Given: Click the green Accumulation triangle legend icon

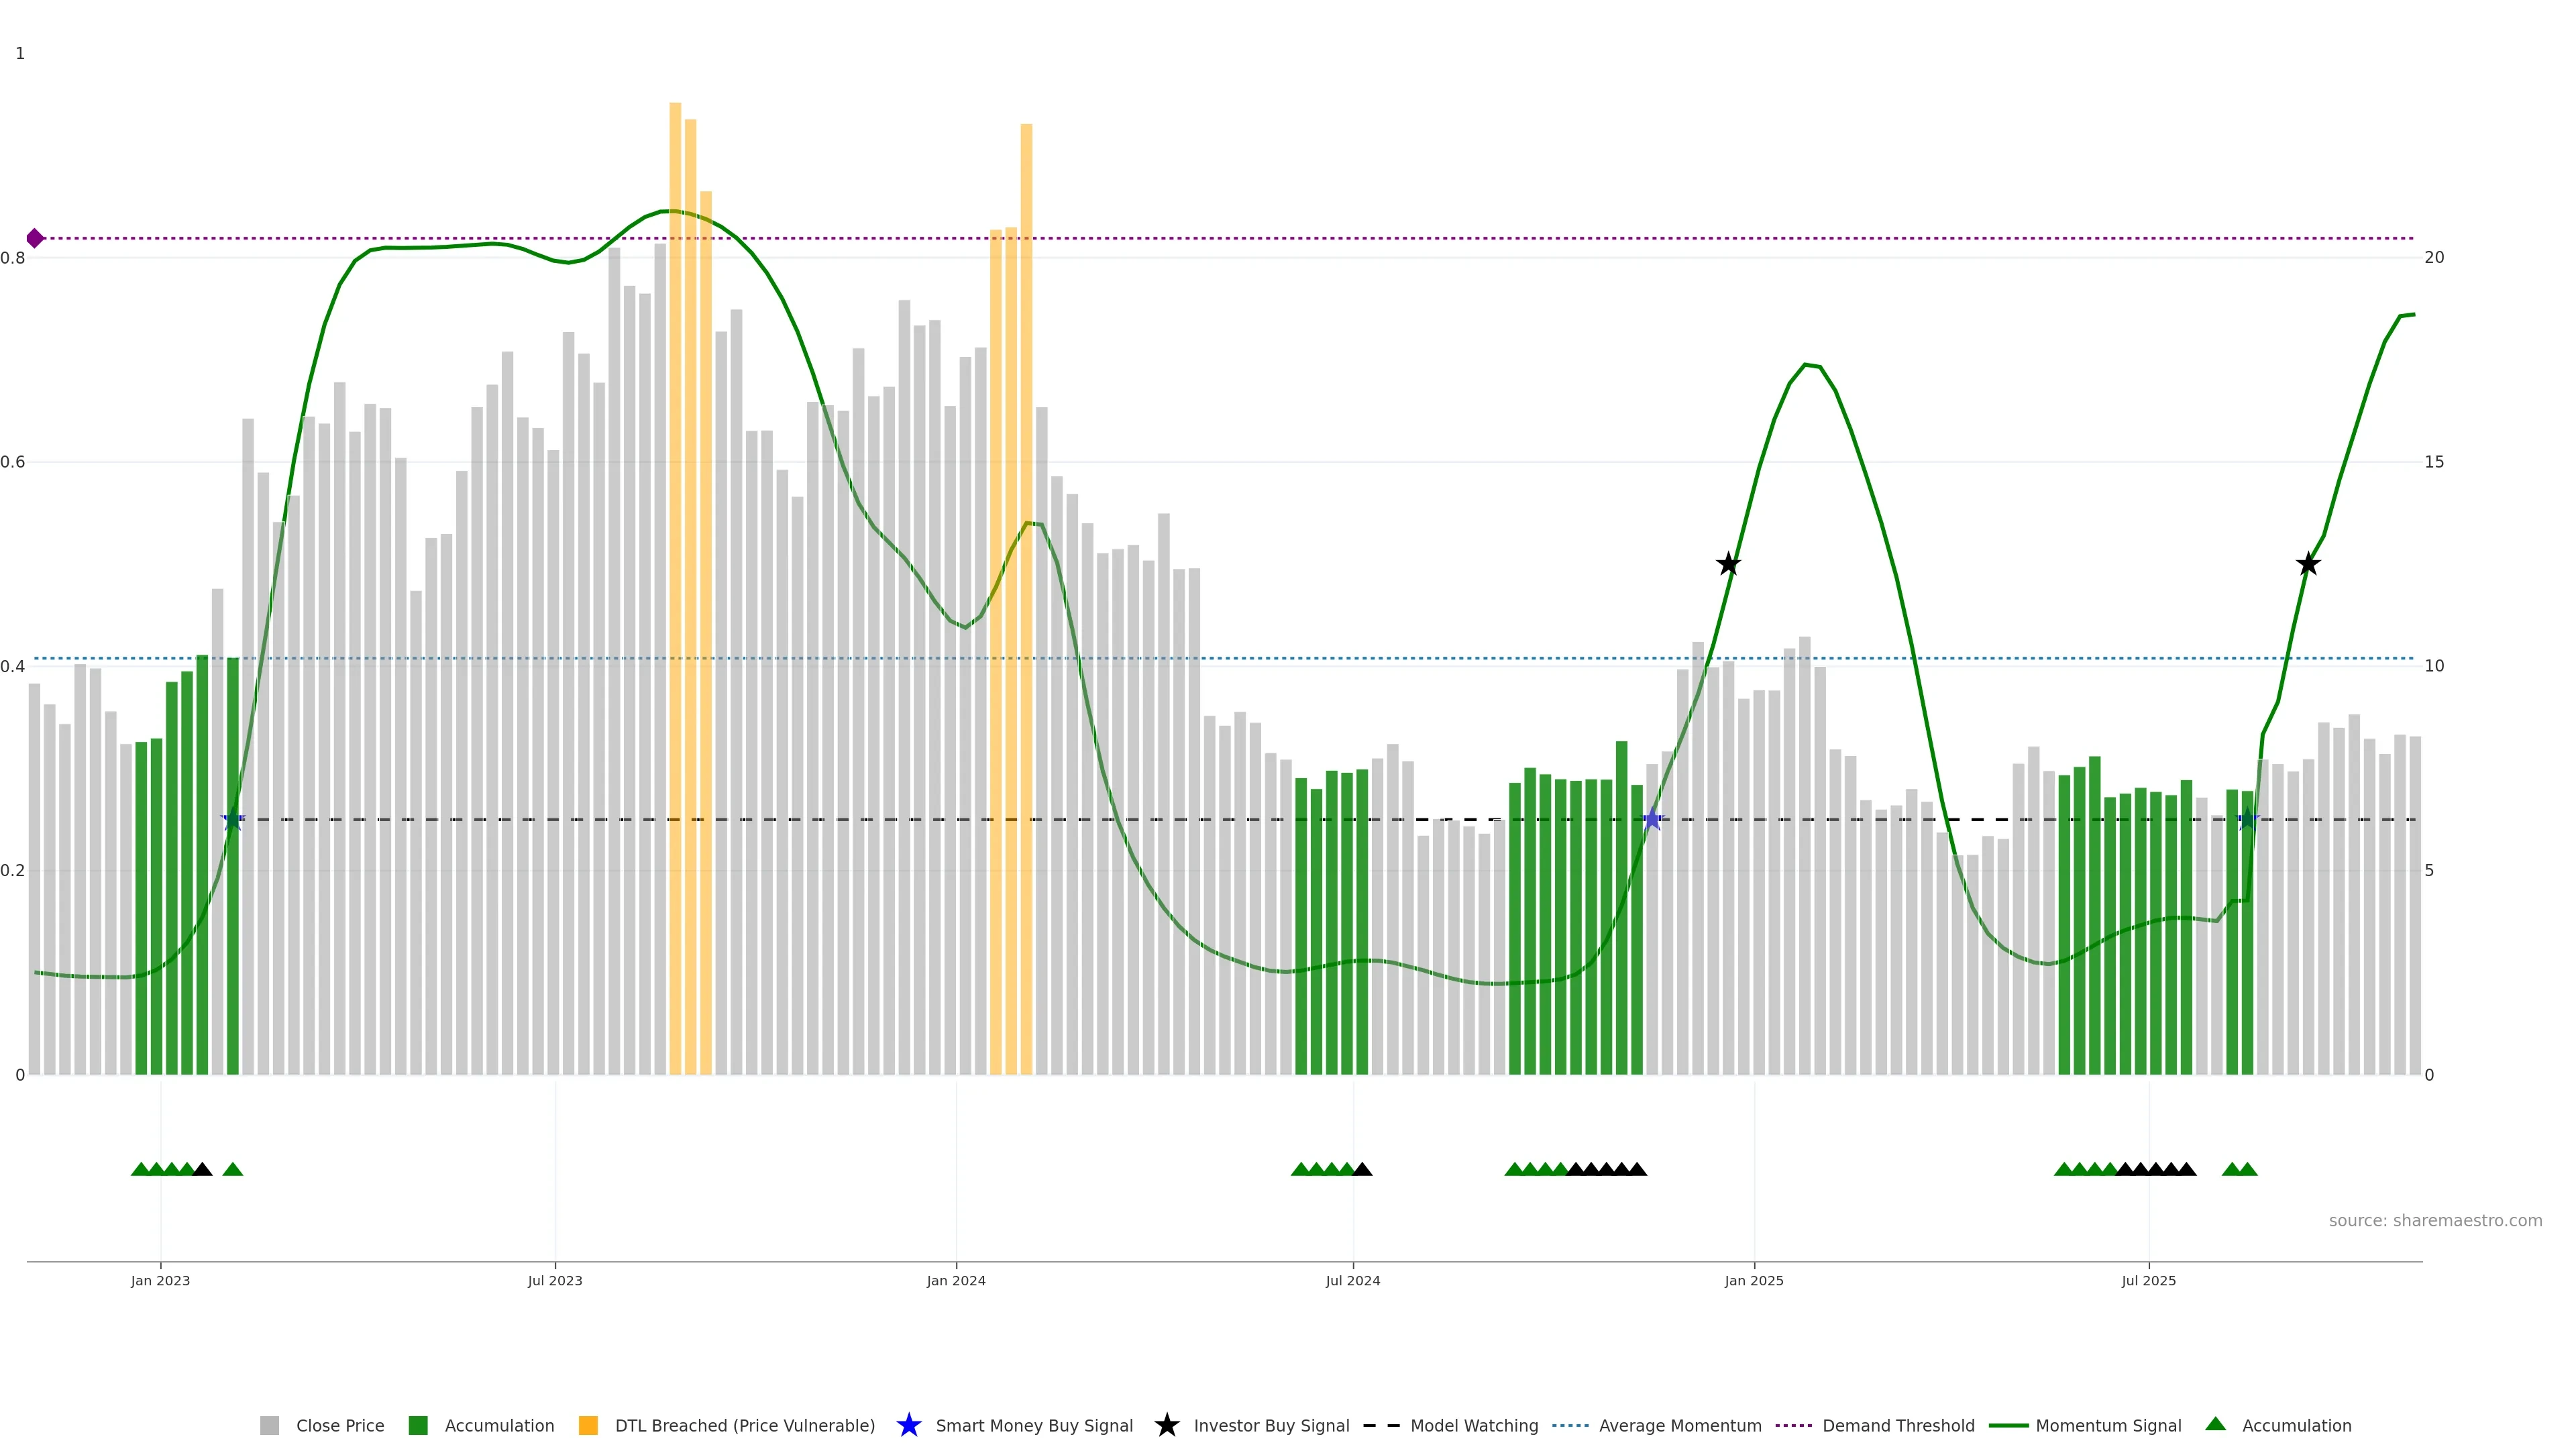Looking at the screenshot, I should click(x=2216, y=1425).
